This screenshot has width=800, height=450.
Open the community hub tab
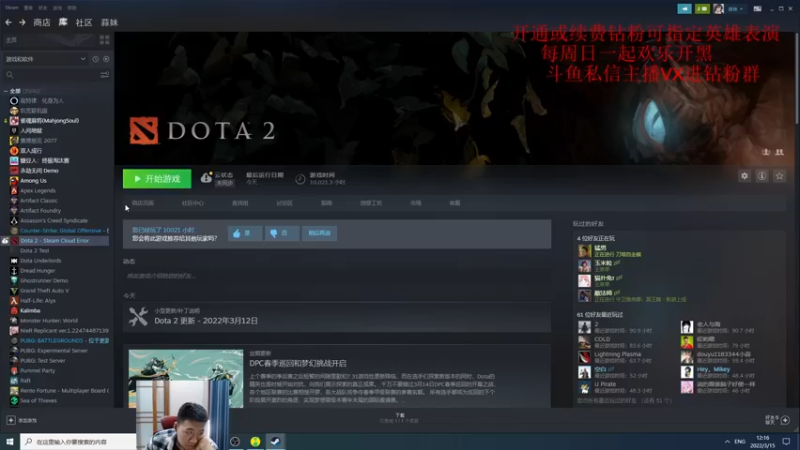coord(193,203)
